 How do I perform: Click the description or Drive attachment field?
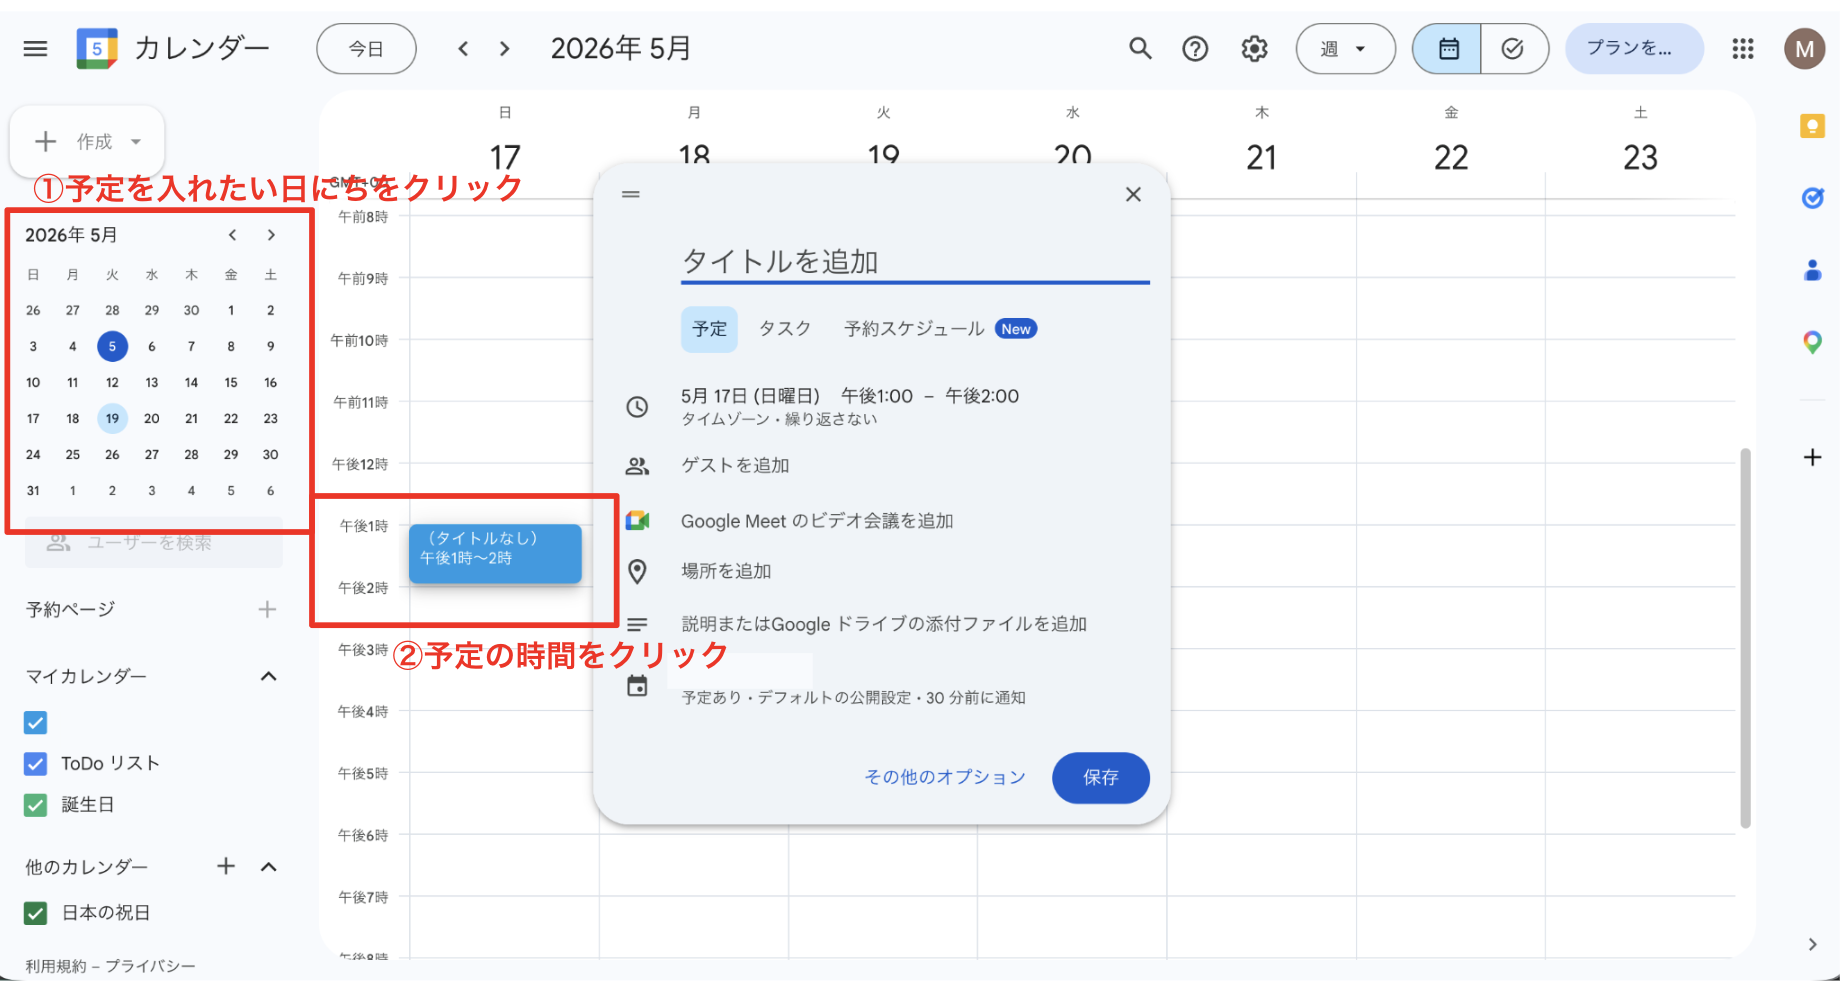(884, 624)
